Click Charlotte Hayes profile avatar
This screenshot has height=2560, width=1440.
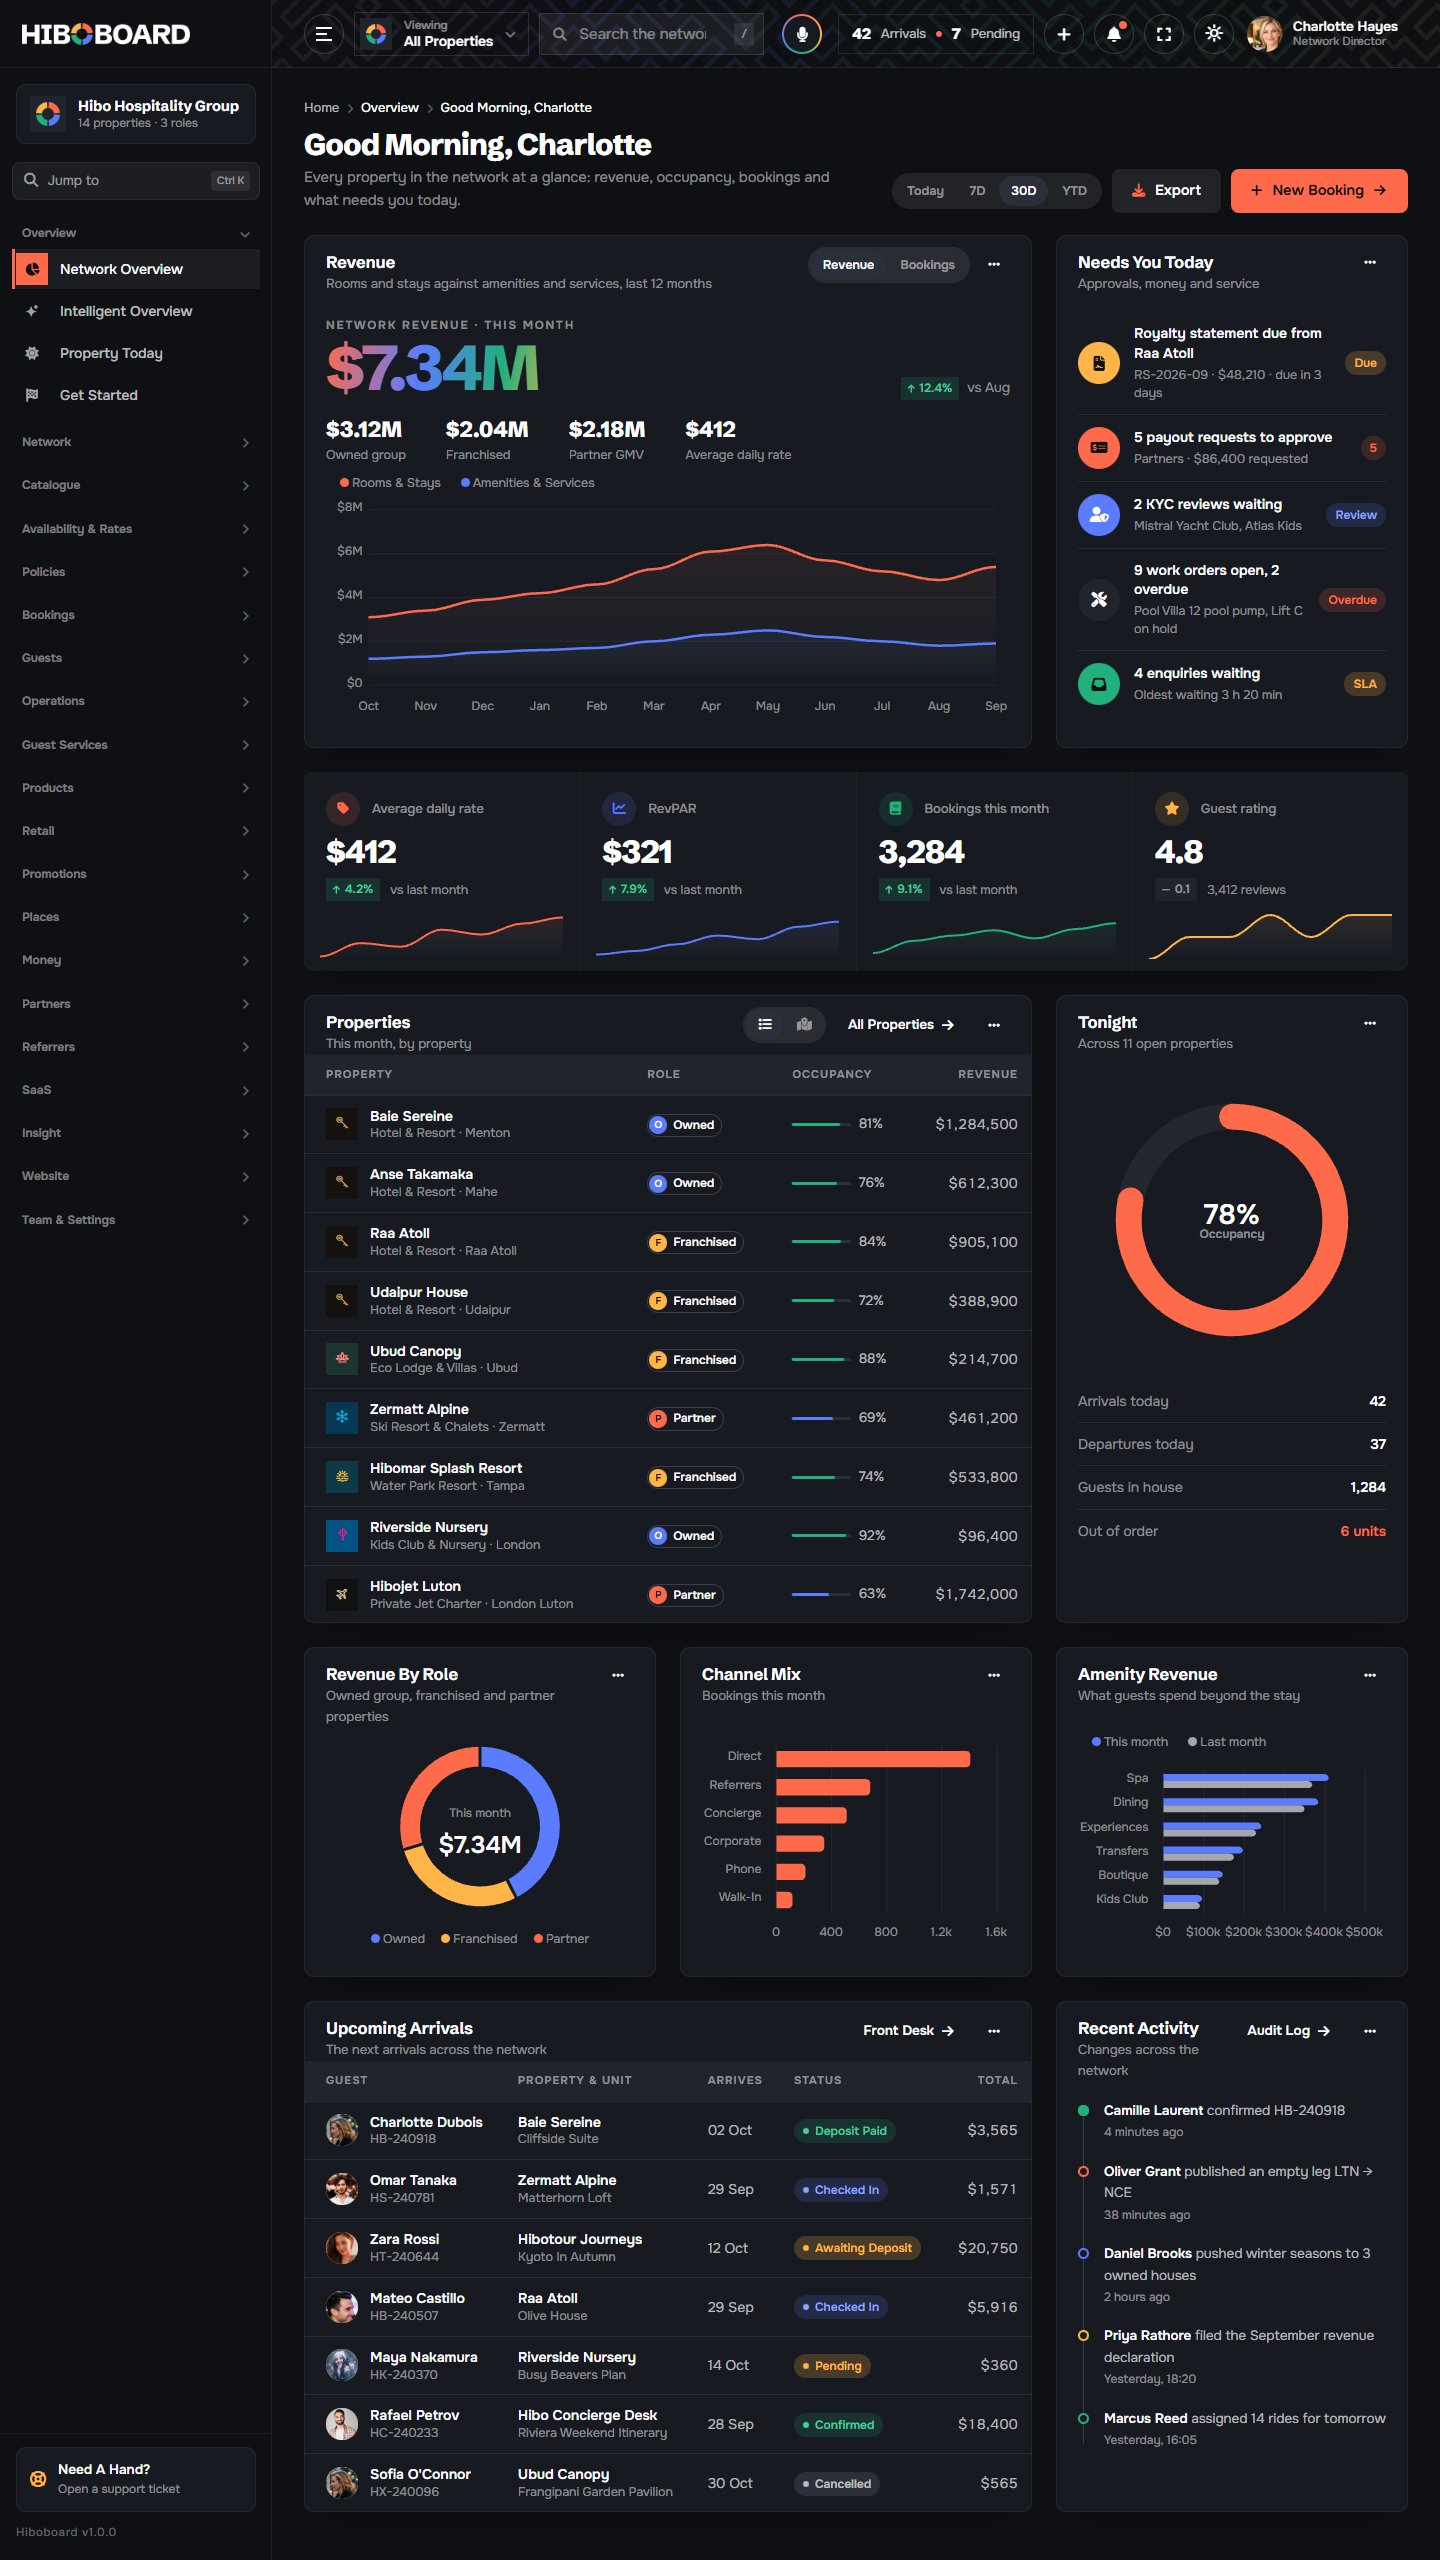1265,34
